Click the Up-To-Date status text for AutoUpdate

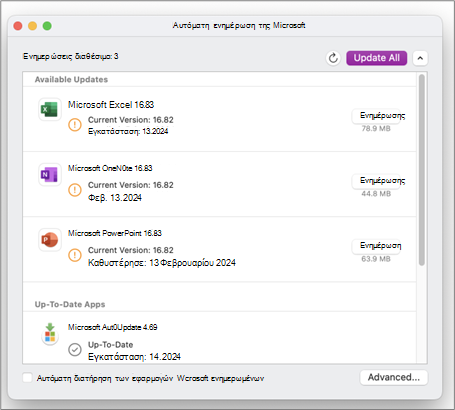110,345
